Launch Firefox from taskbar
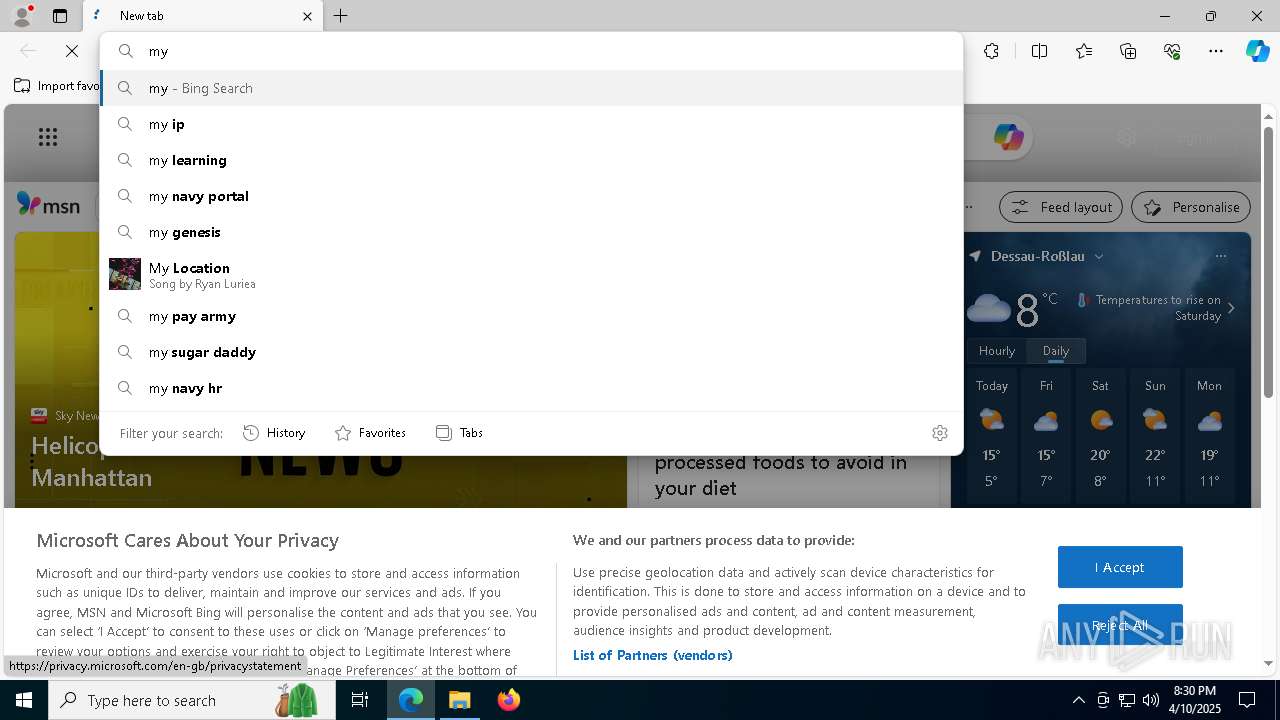This screenshot has height=720, width=1280. [509, 700]
